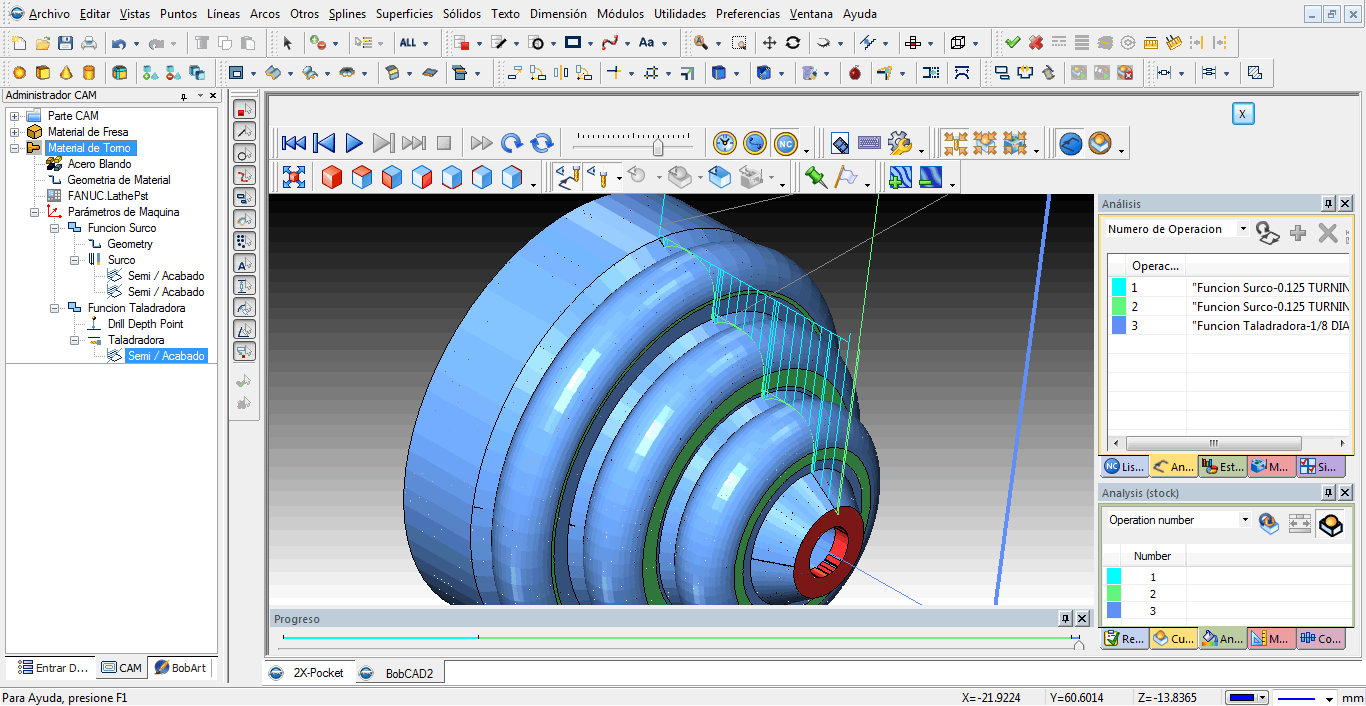
Task: Open the simulation settings gear icon
Action: pyautogui.click(x=900, y=142)
